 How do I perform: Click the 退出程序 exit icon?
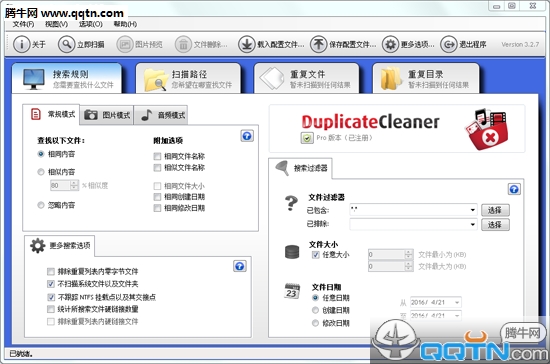[x=449, y=45]
